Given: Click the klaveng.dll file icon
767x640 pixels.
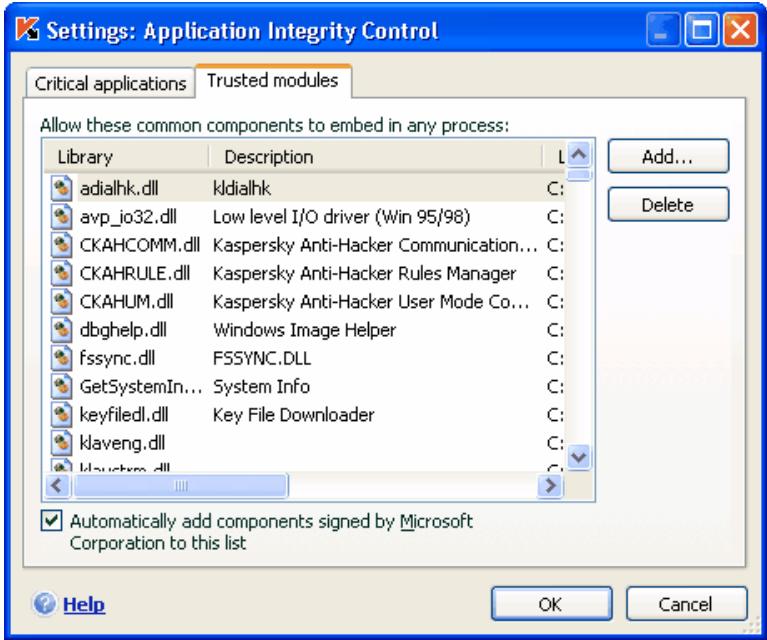Looking at the screenshot, I should click(x=62, y=443).
